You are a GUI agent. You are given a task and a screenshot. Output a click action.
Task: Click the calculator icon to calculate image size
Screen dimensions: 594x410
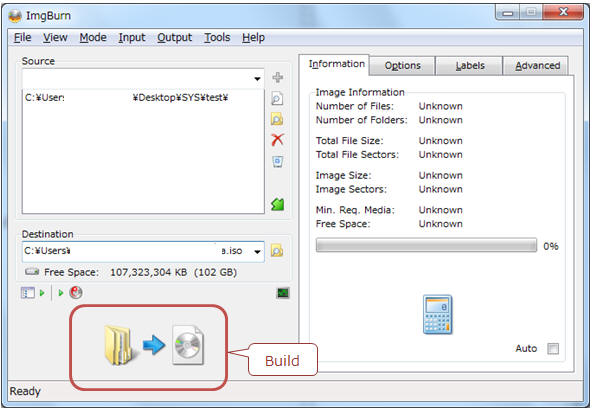[438, 315]
